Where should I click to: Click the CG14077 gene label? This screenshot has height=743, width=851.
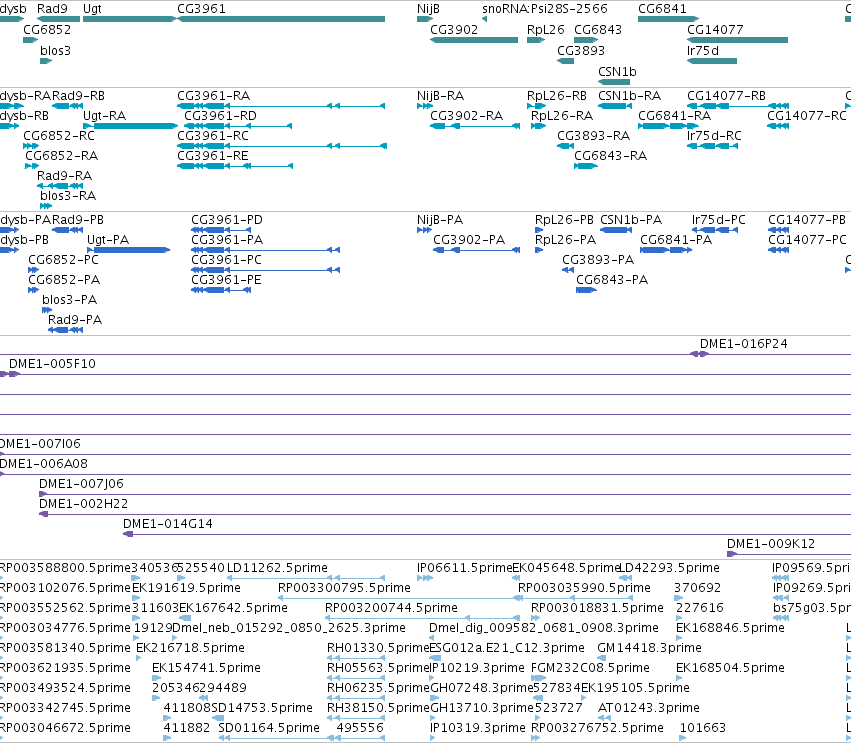pos(715,29)
